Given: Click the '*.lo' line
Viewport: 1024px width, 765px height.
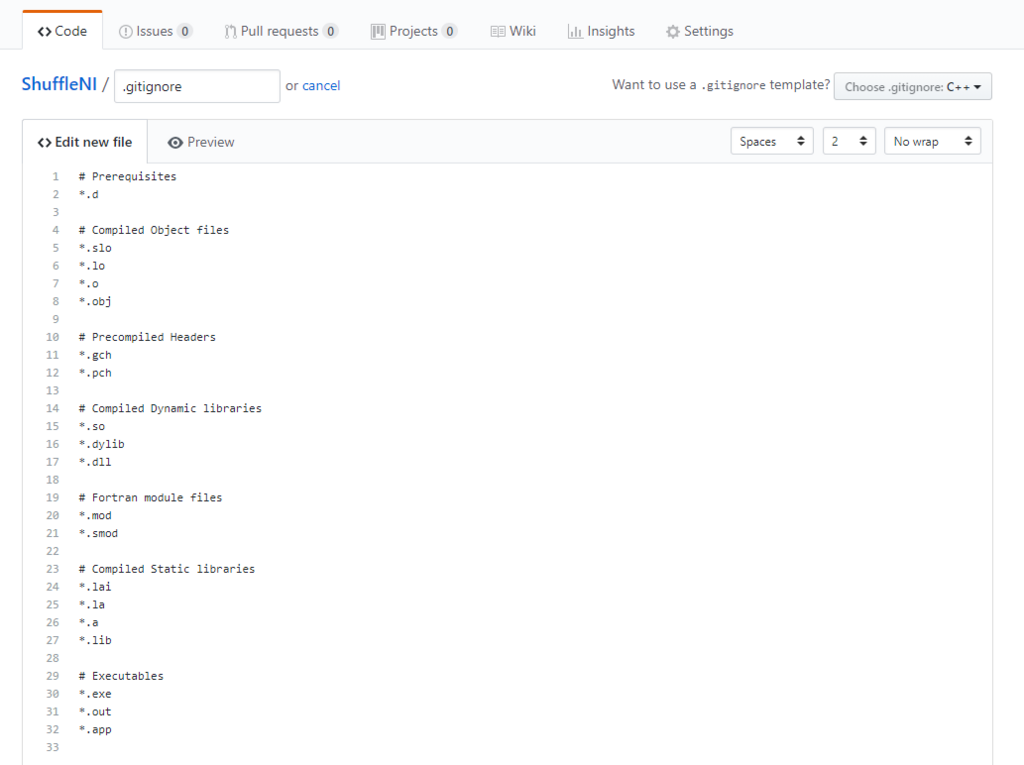Looking at the screenshot, I should [x=92, y=265].
